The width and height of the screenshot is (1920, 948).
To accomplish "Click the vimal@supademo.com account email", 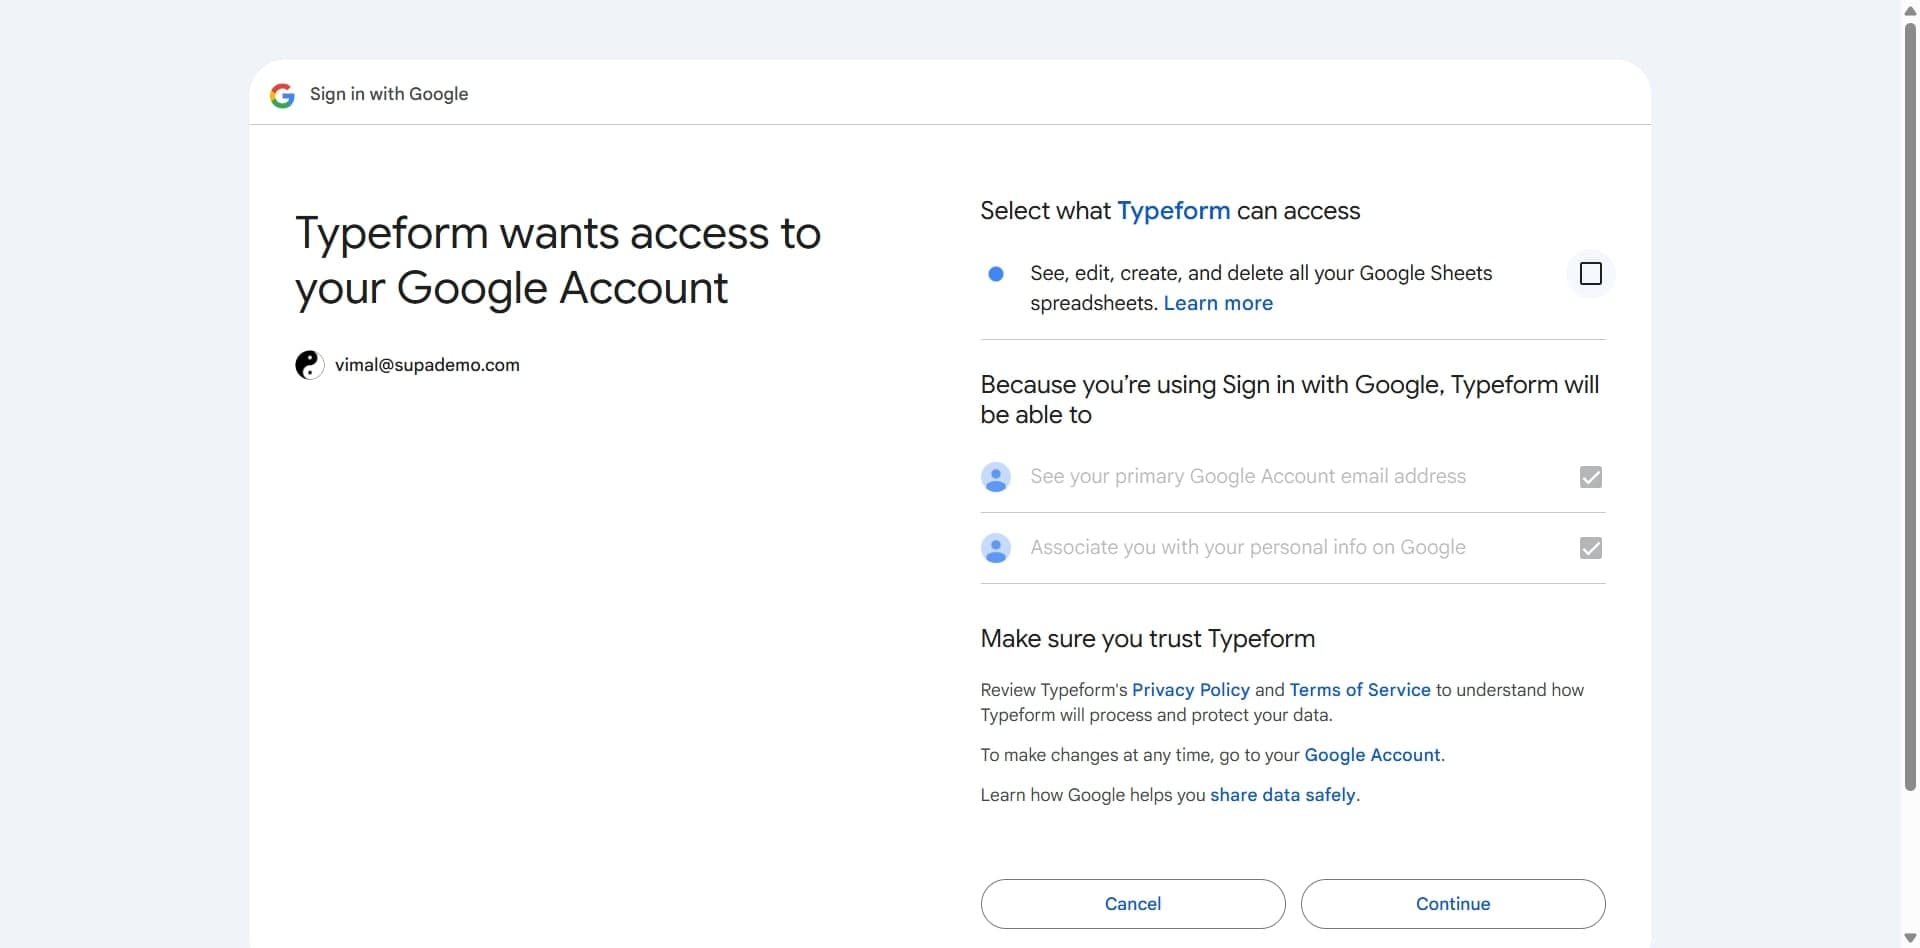I will (x=427, y=365).
